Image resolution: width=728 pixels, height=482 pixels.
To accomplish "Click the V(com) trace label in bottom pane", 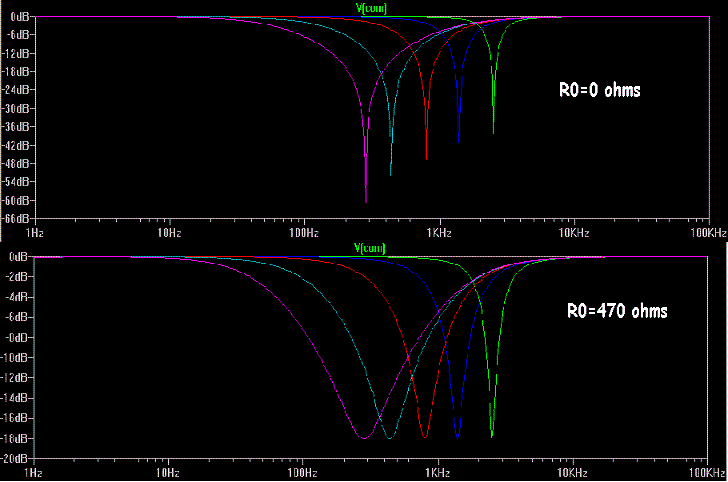I will coord(370,248).
